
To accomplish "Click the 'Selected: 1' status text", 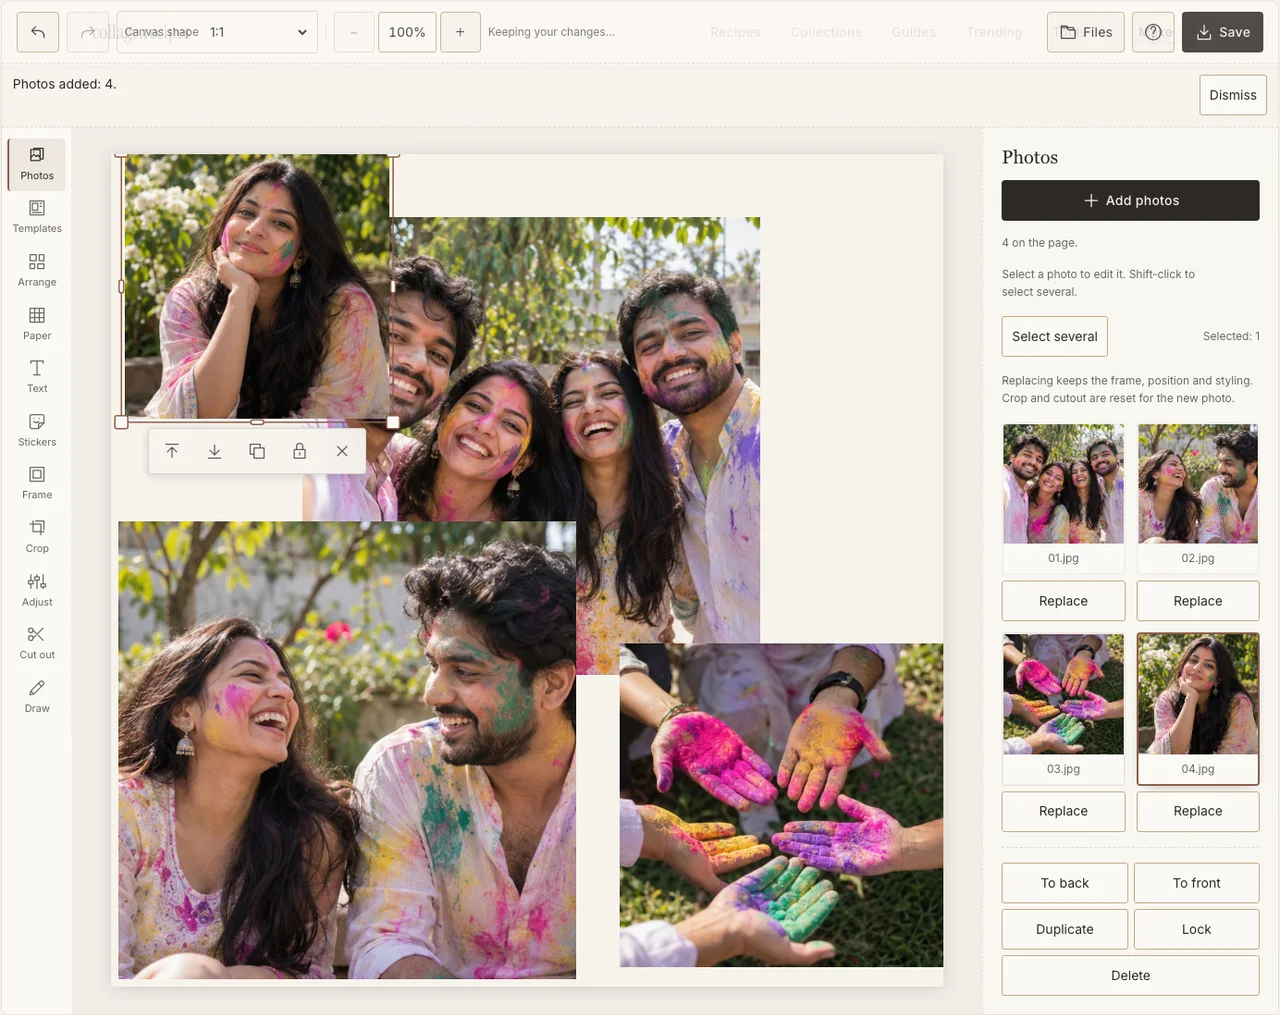I will (1231, 336).
